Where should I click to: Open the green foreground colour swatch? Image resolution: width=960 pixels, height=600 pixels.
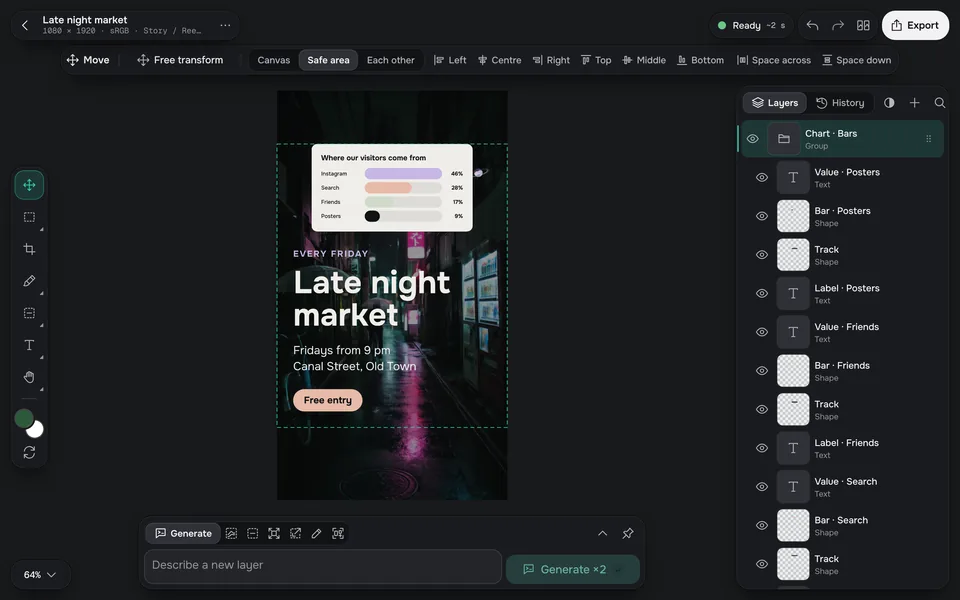[x=24, y=418]
